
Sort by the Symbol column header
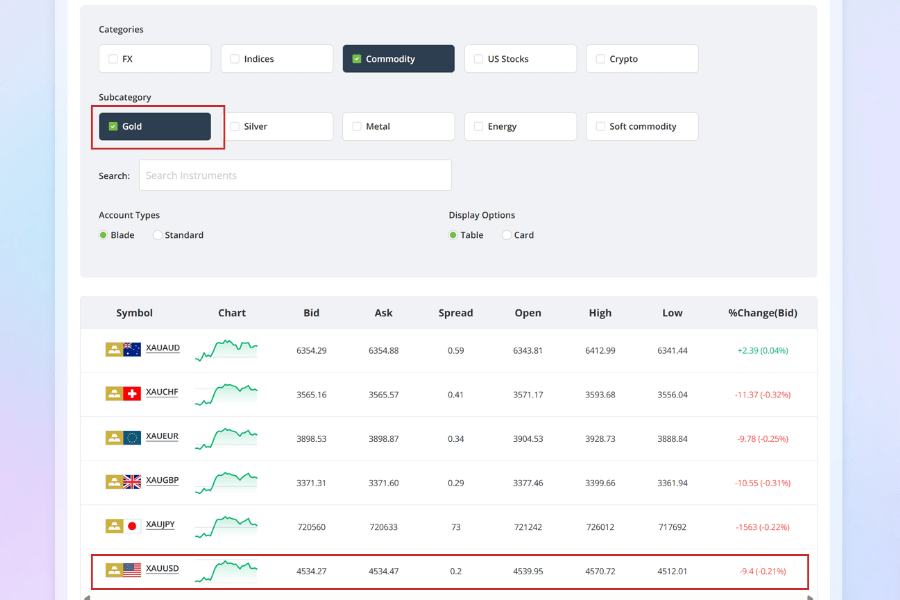click(x=134, y=313)
